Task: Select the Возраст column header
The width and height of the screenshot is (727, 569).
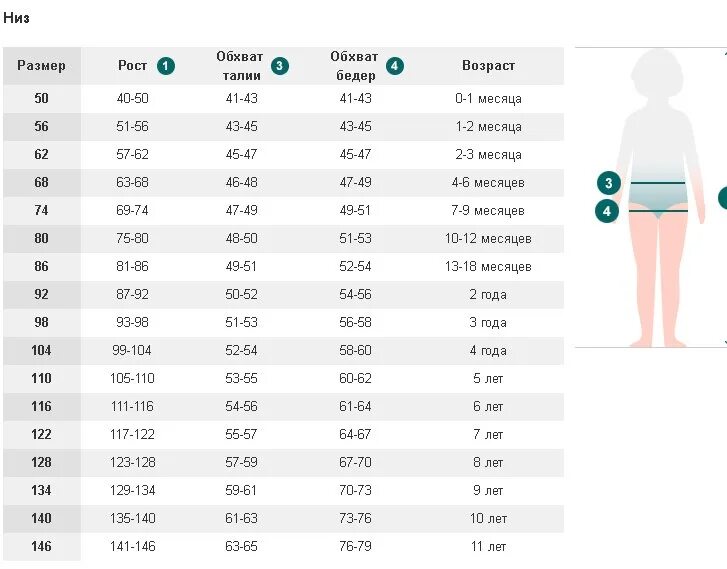Action: [x=488, y=66]
